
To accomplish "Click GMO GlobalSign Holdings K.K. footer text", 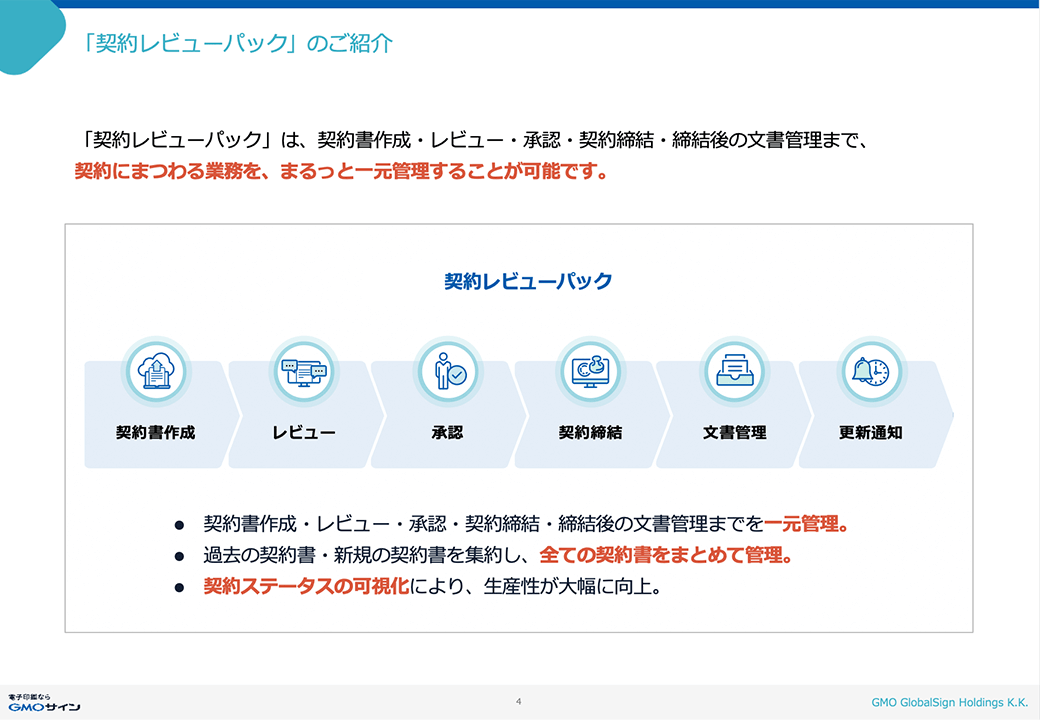I will coord(950,703).
